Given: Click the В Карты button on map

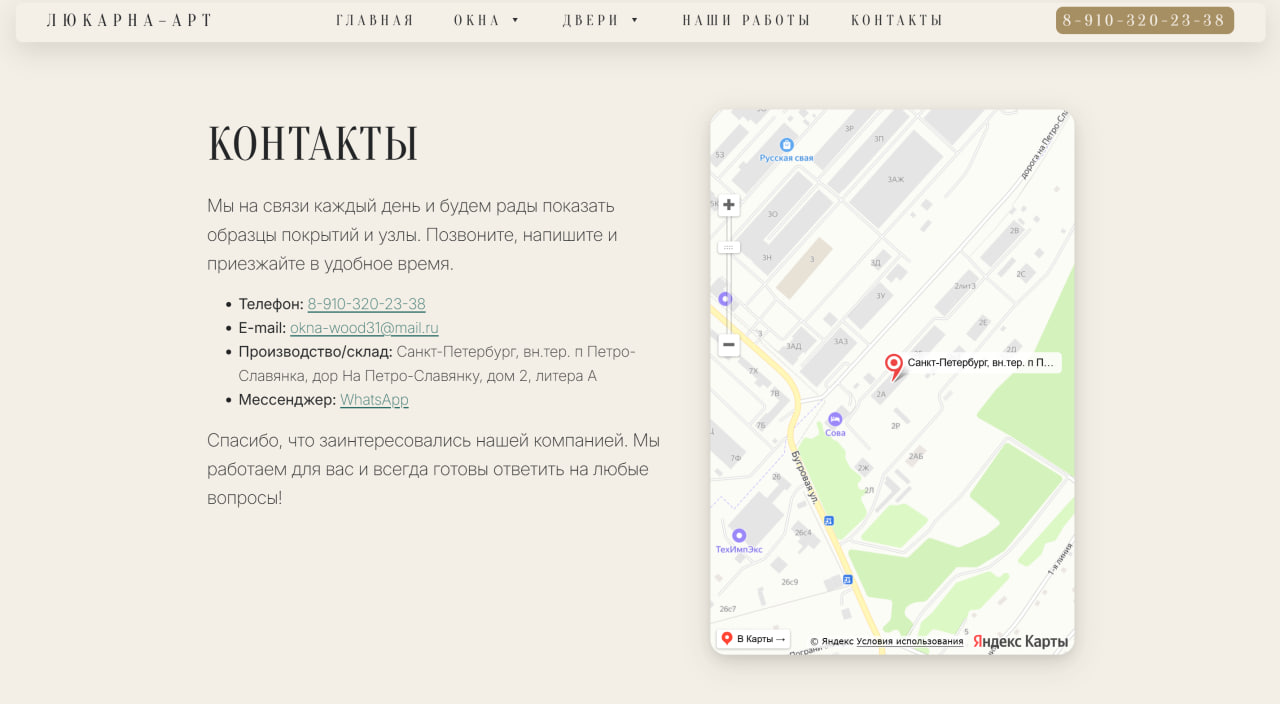Looking at the screenshot, I should click(754, 639).
